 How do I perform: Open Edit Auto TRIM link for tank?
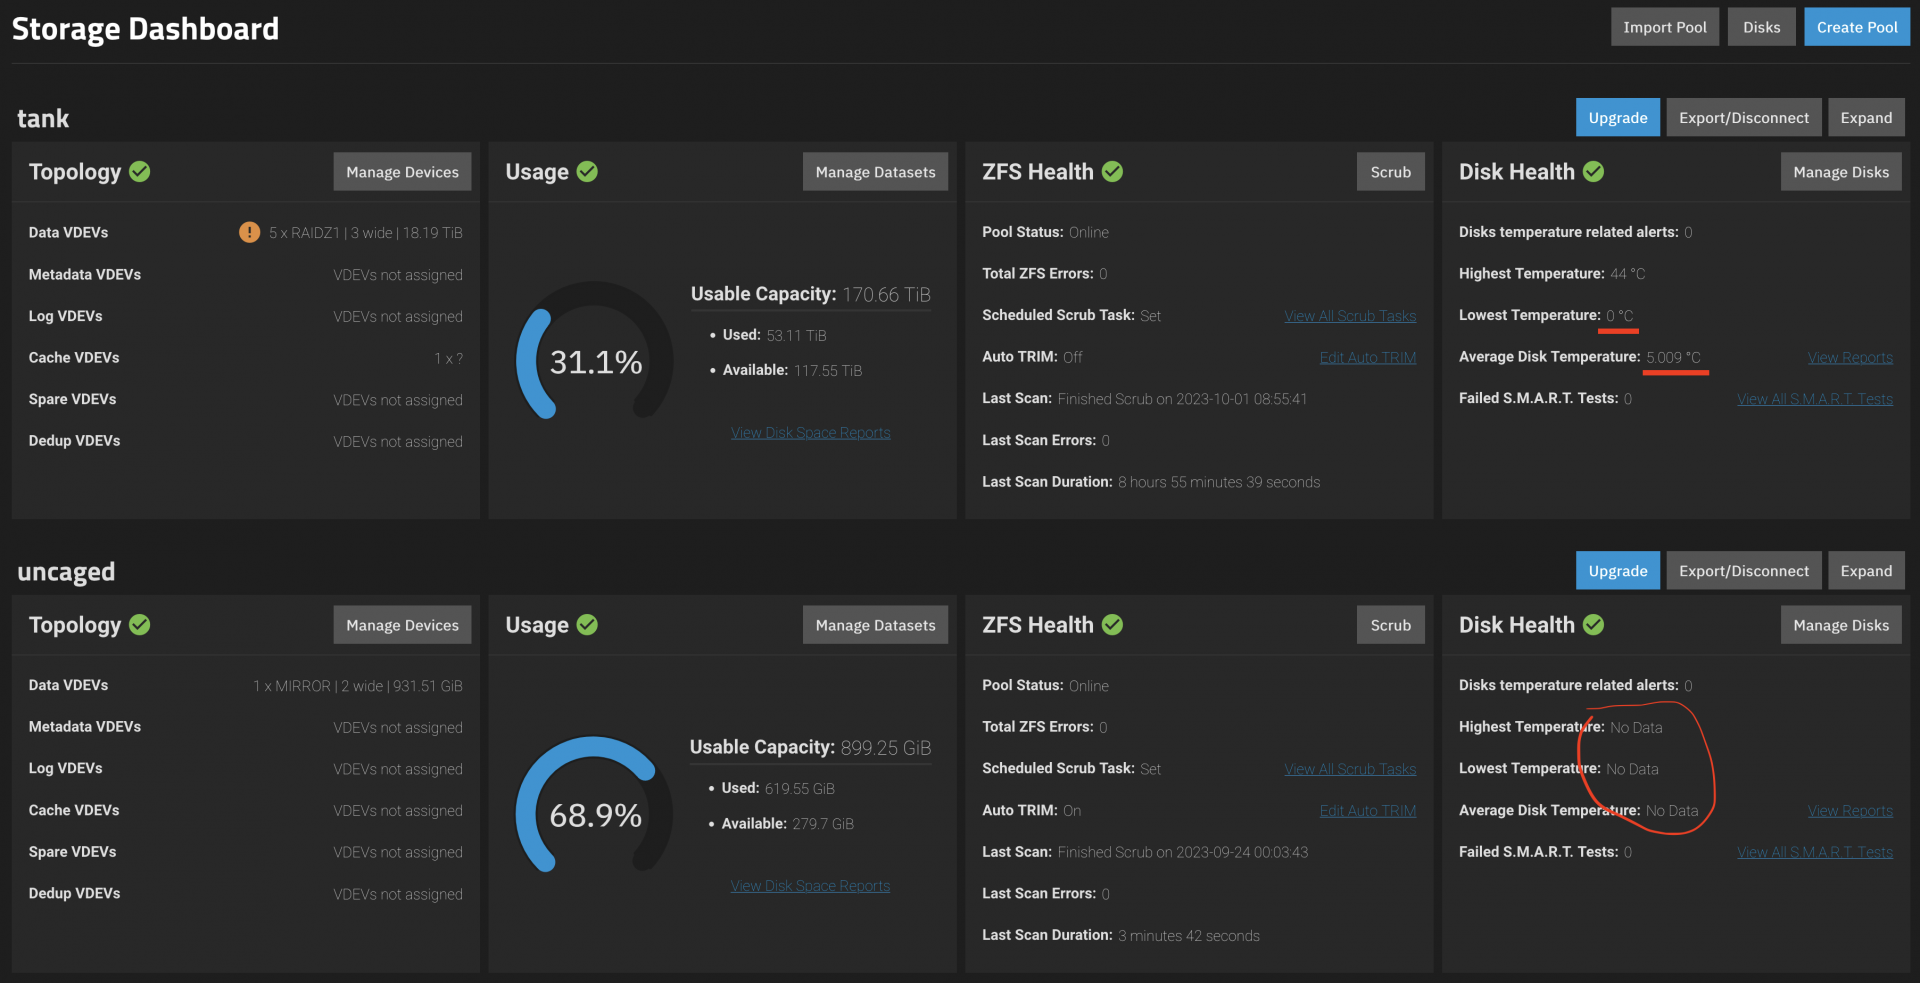(1367, 358)
